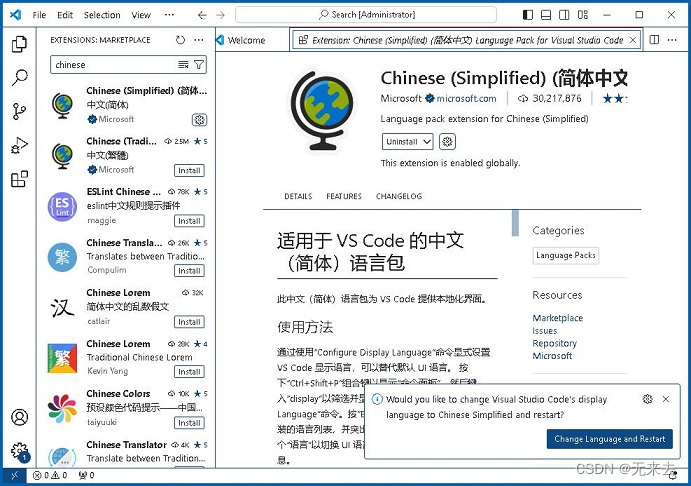Switch to the CHANGELOG tab
Viewport: 691px width, 486px height.
(399, 196)
